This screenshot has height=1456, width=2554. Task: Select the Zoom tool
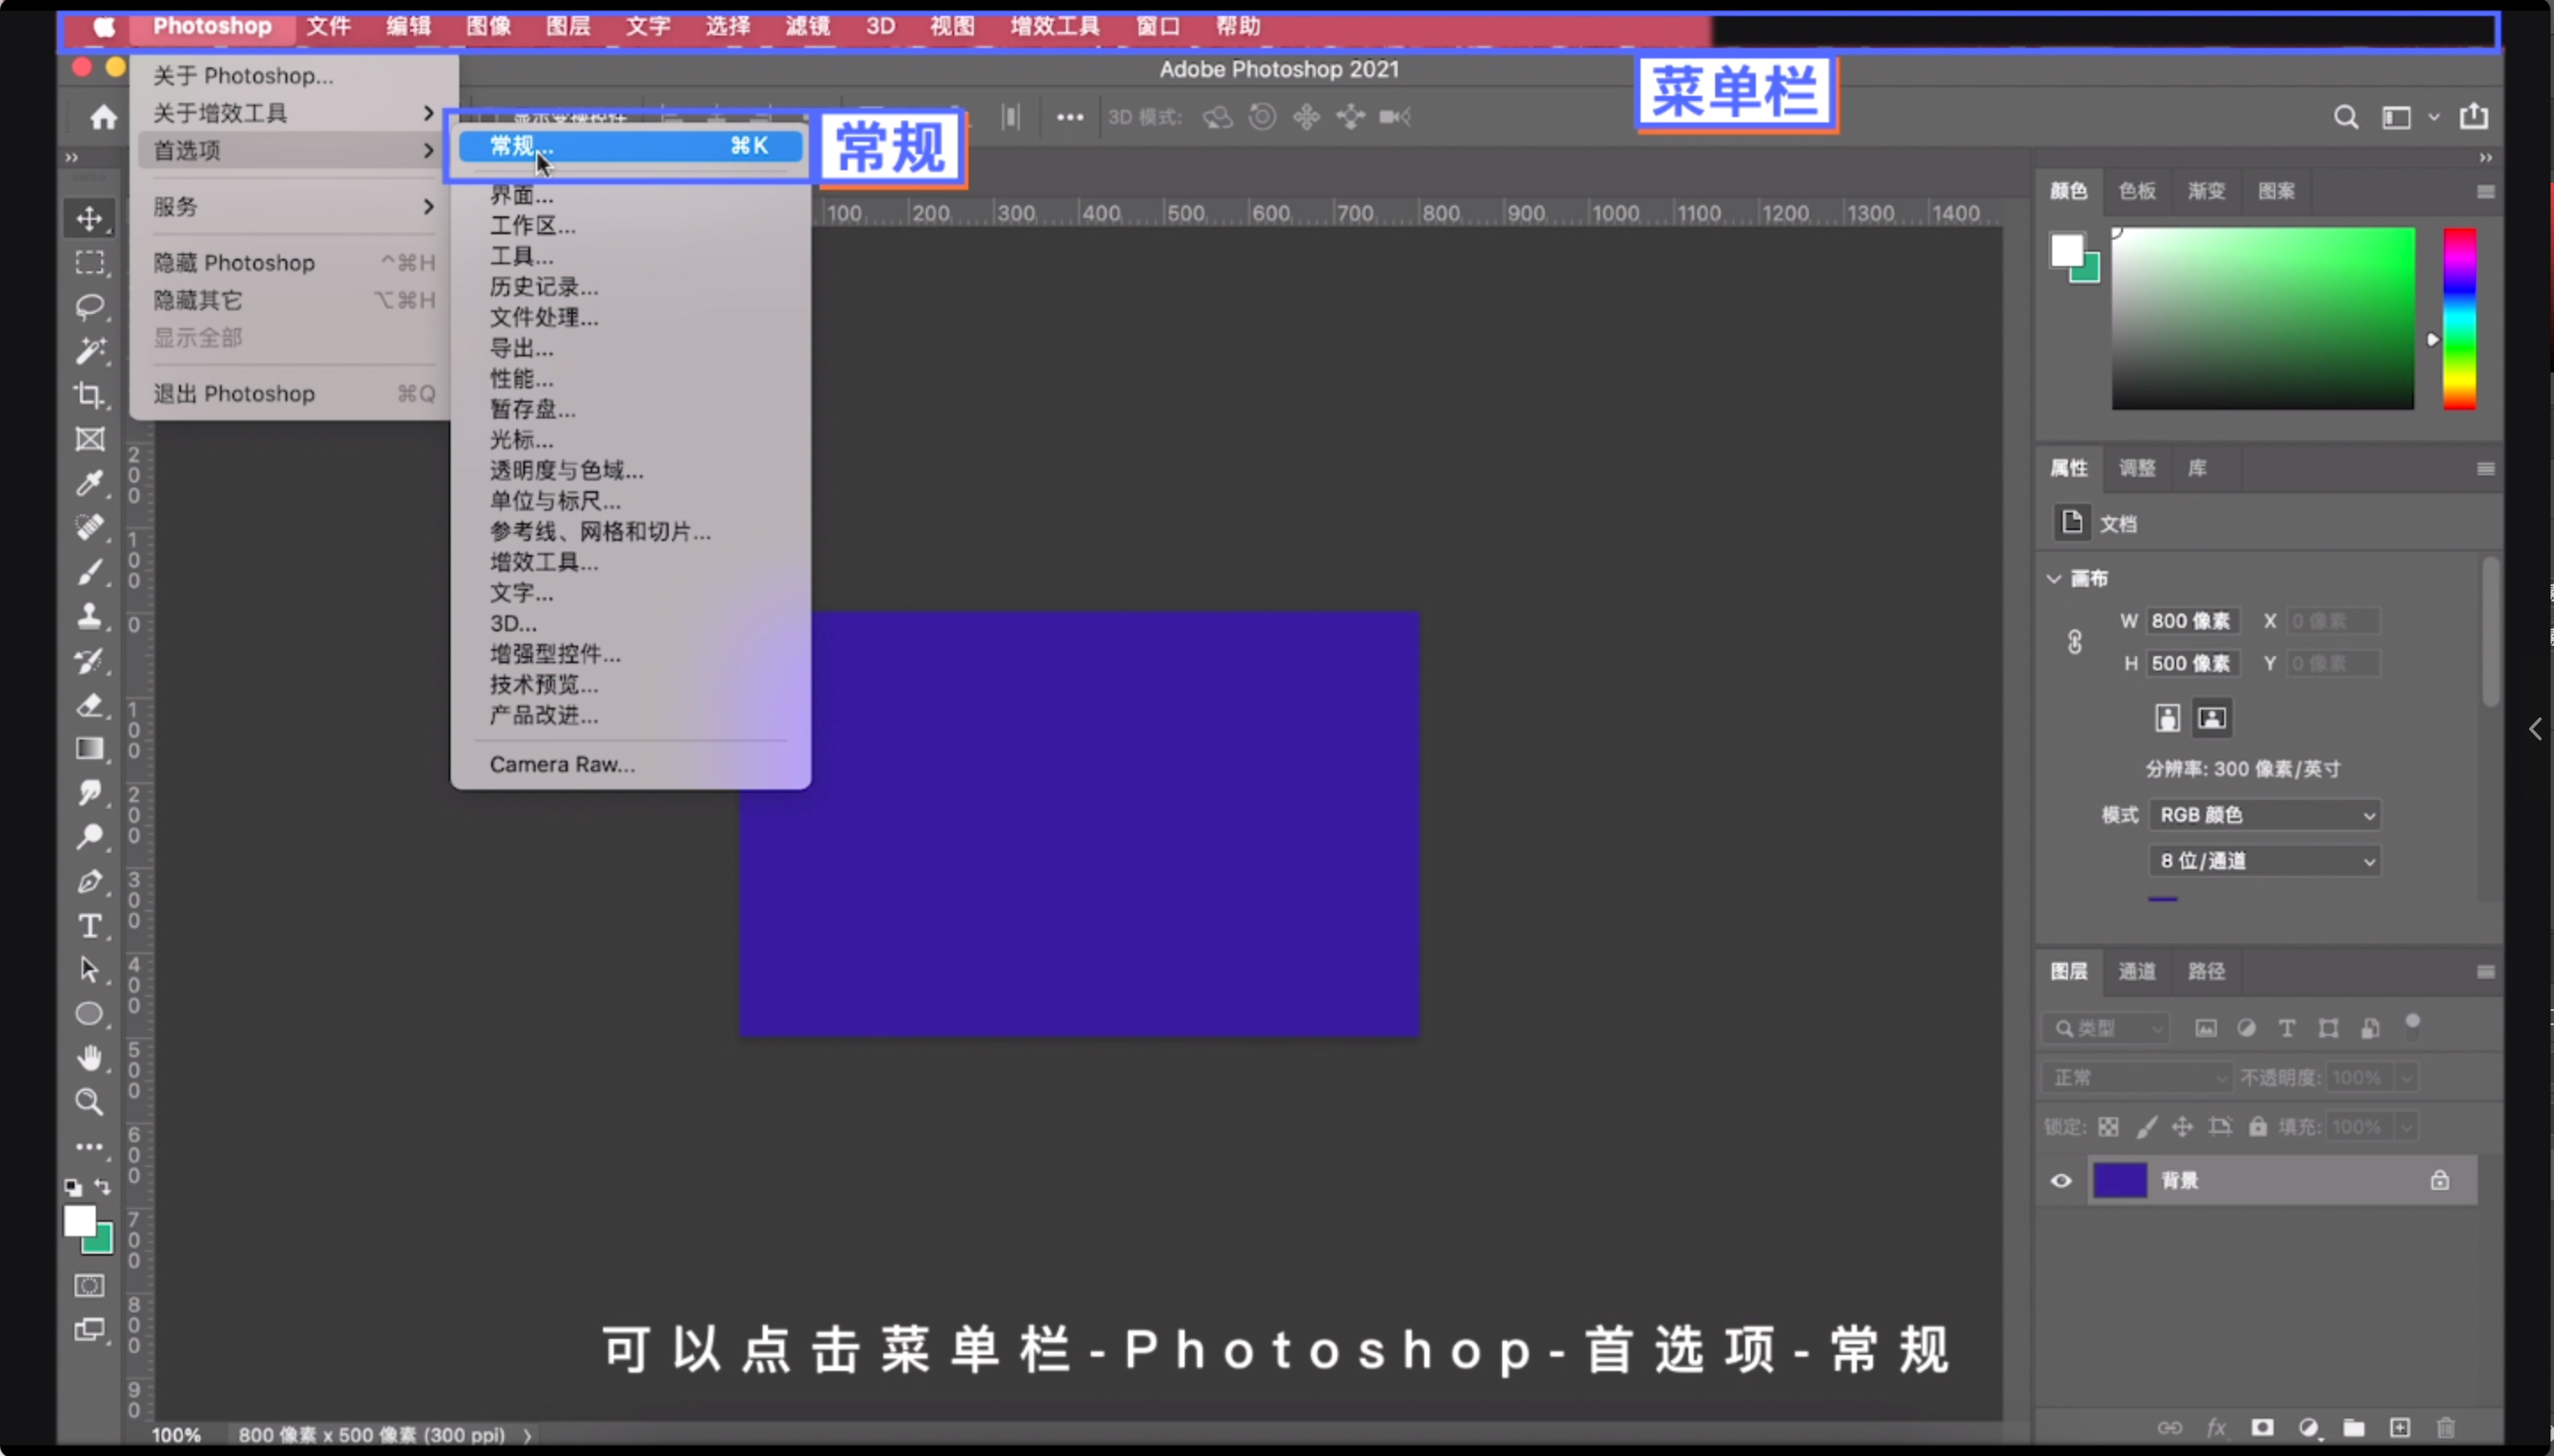(x=90, y=1101)
